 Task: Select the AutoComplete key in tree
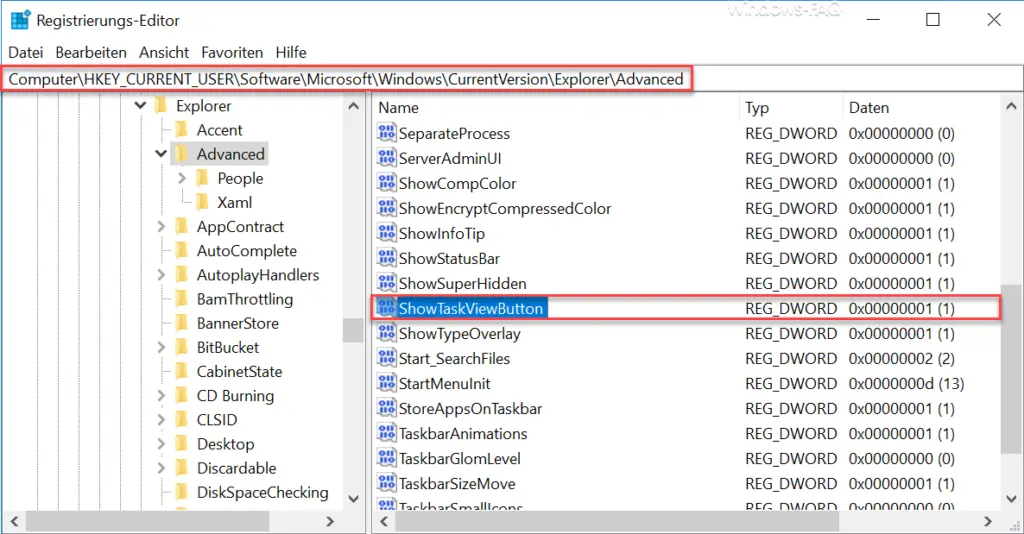pos(247,251)
